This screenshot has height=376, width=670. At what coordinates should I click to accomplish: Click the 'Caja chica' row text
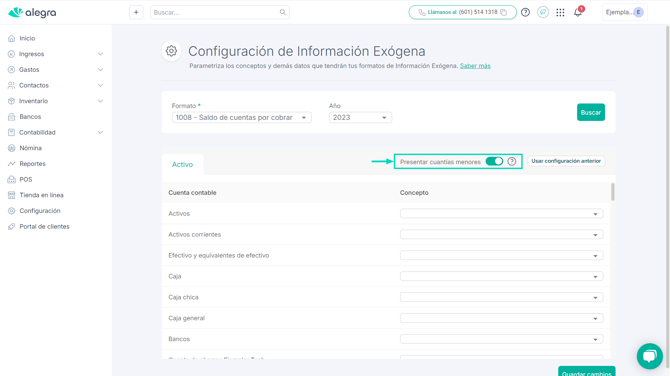click(x=183, y=297)
